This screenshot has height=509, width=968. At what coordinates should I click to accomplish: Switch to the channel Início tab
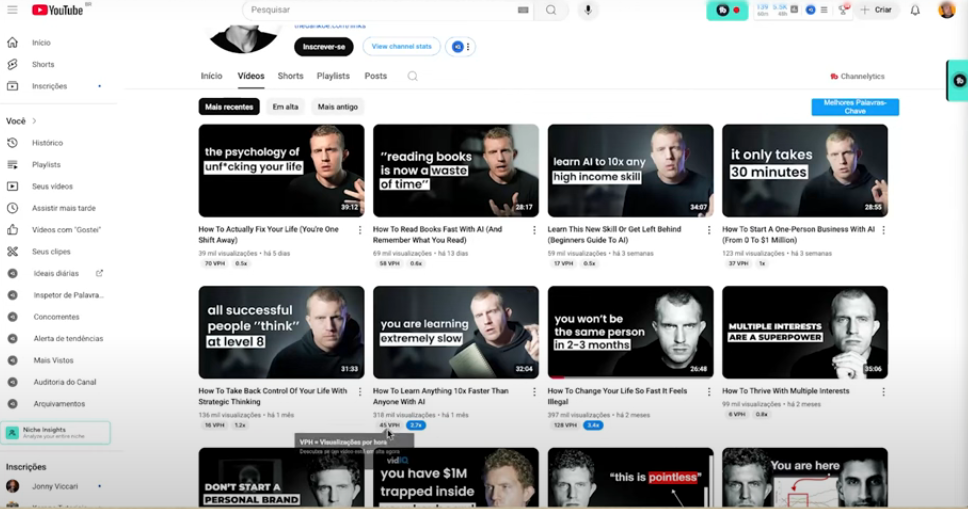click(211, 76)
